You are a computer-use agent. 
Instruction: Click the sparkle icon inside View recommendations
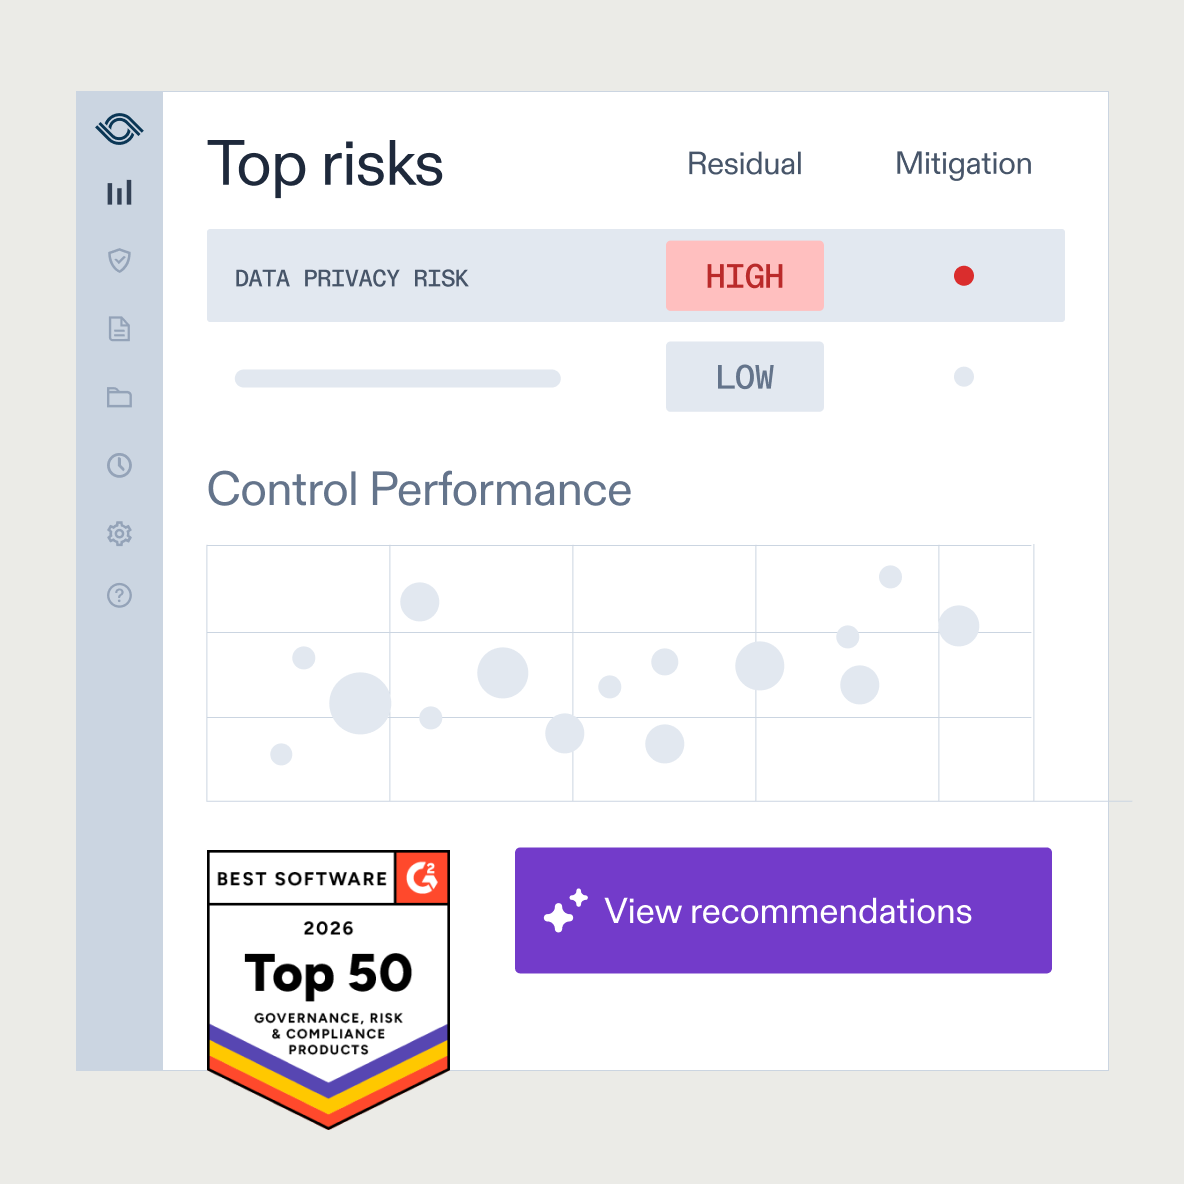pos(566,910)
